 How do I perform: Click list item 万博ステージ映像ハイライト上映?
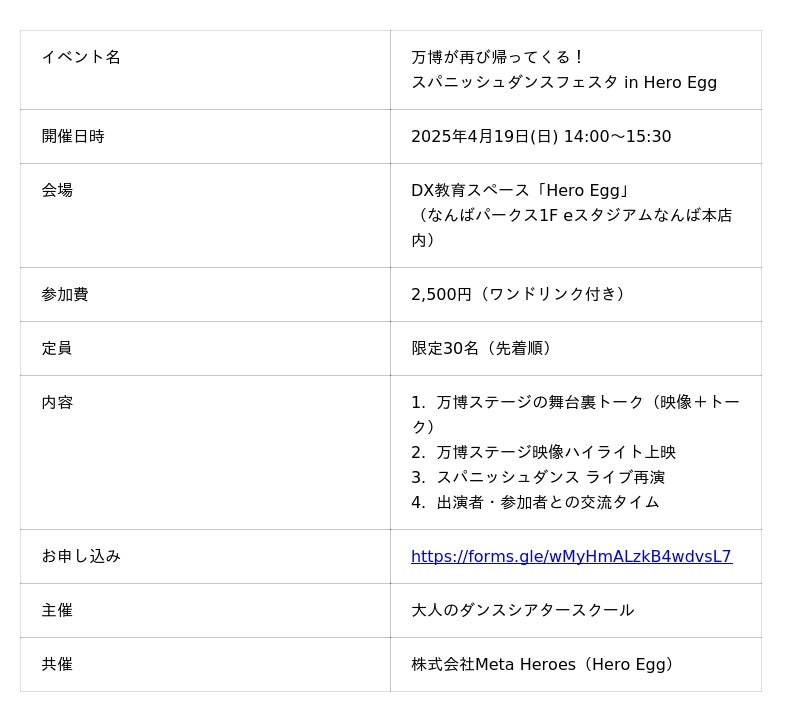(556, 452)
